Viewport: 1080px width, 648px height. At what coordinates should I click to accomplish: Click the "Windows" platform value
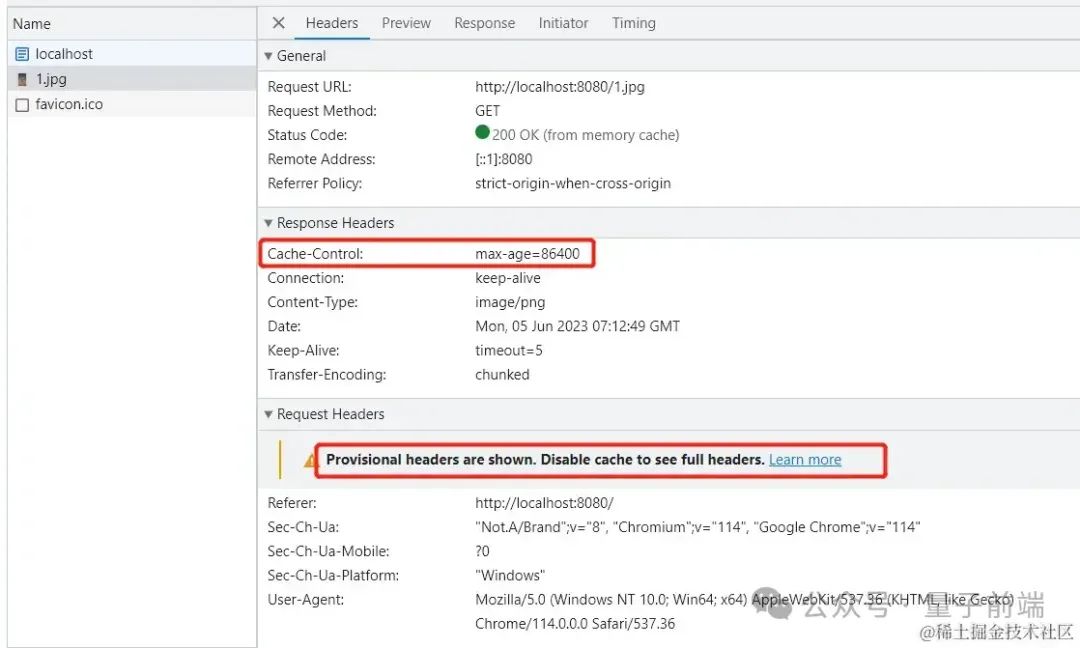(510, 575)
